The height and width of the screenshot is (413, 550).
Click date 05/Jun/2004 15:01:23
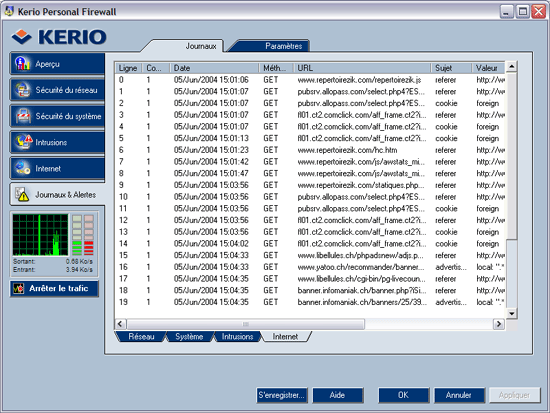(211, 150)
